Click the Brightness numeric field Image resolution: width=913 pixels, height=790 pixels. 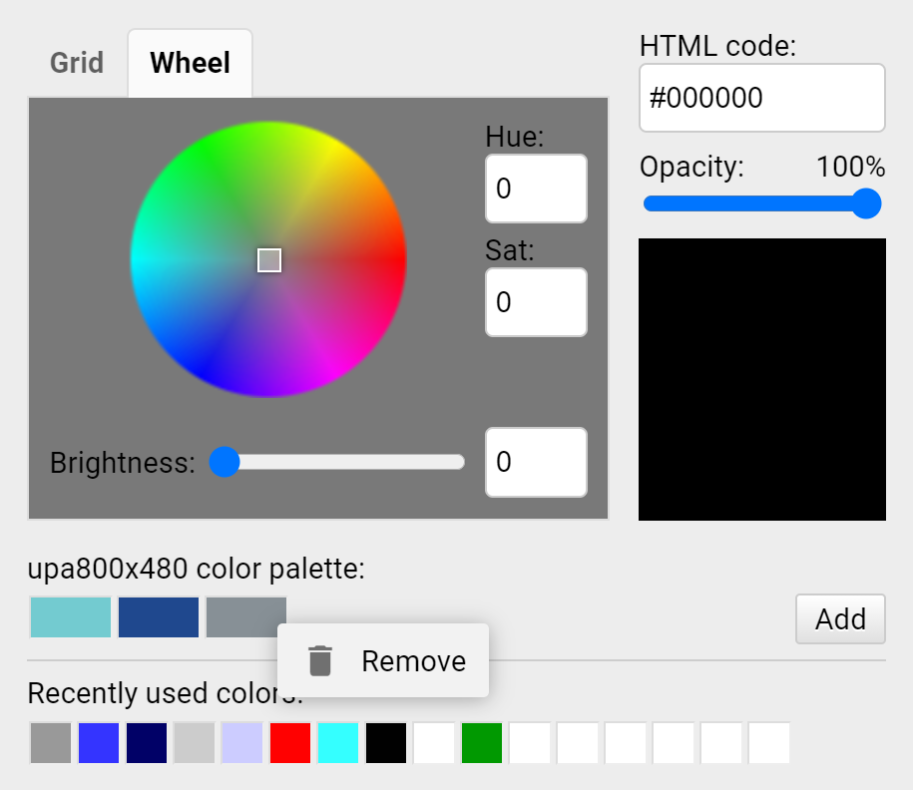(536, 462)
